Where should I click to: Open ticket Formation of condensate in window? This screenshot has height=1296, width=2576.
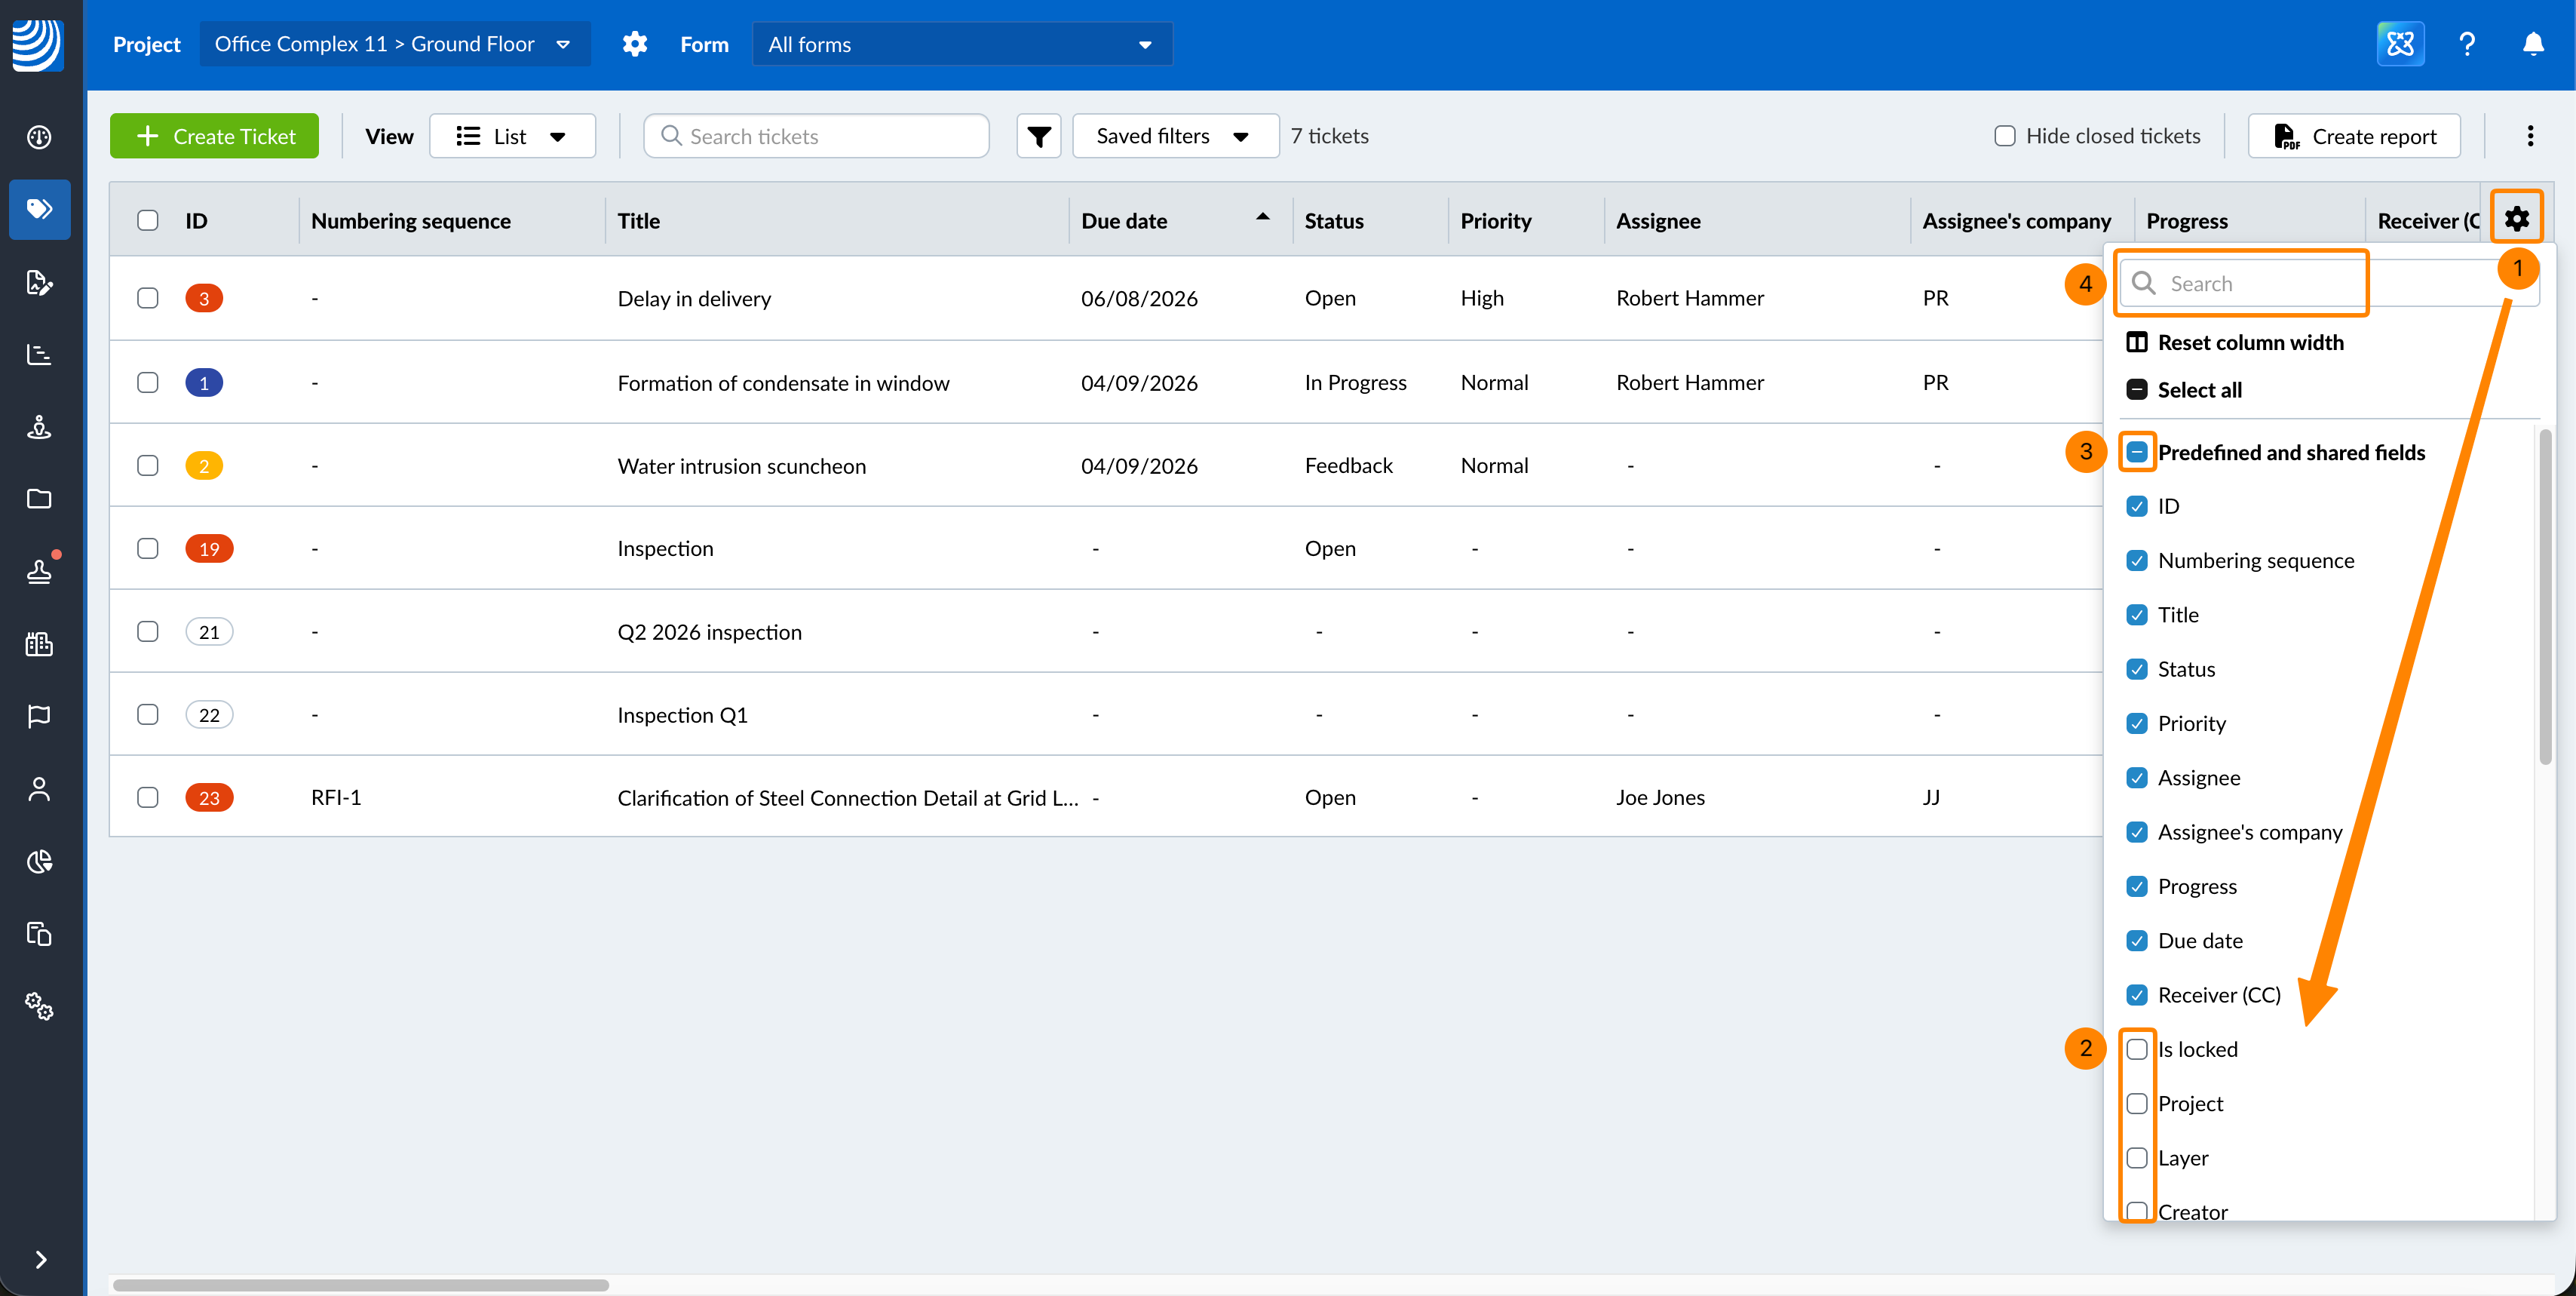[783, 383]
